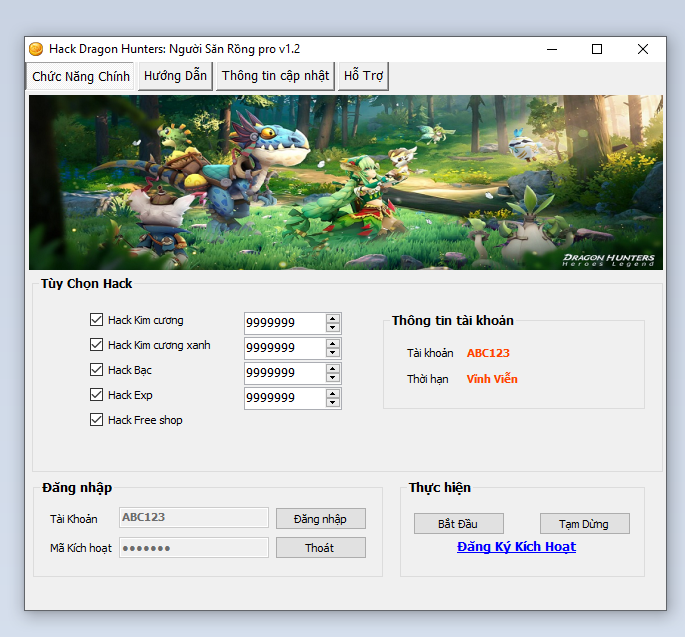Increase Hack Exp value with up arrow
The width and height of the screenshot is (685, 637).
click(333, 393)
